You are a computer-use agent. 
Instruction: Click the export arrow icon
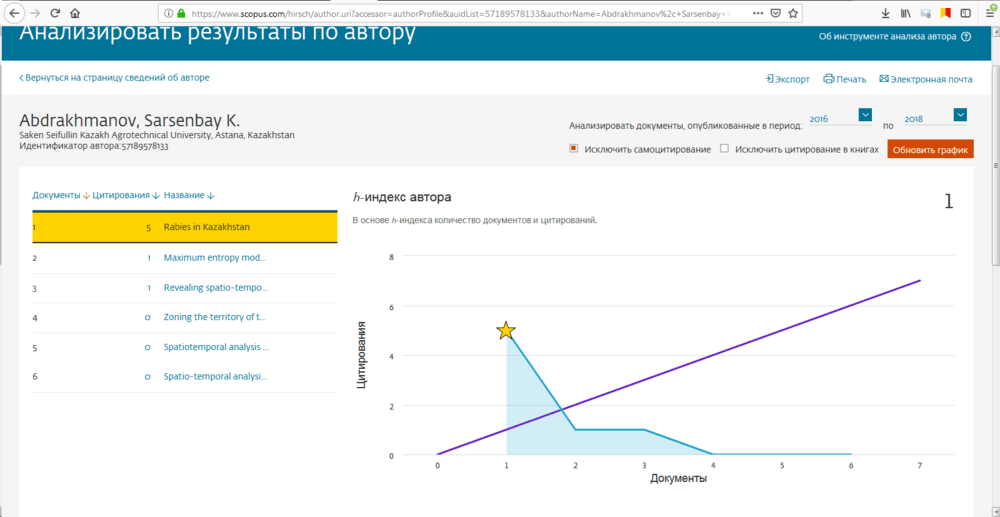pyautogui.click(x=769, y=79)
